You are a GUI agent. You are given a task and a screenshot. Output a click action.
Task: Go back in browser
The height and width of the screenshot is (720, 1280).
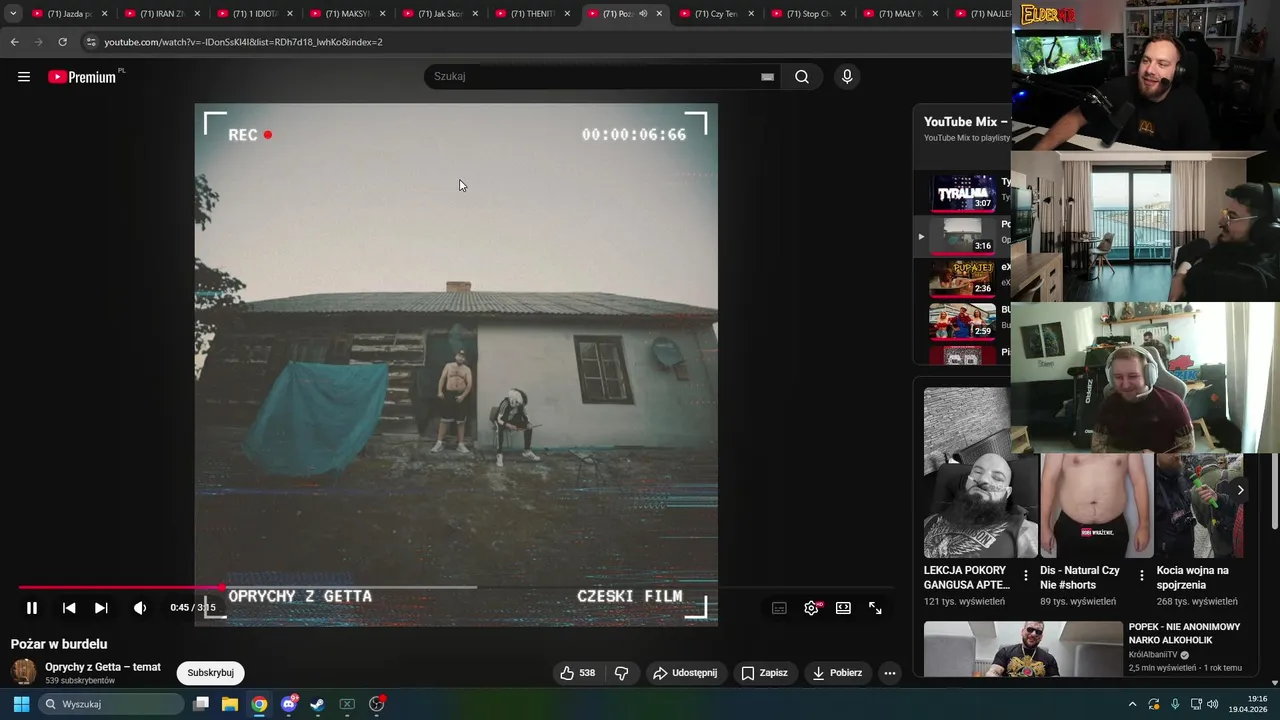coord(14,42)
